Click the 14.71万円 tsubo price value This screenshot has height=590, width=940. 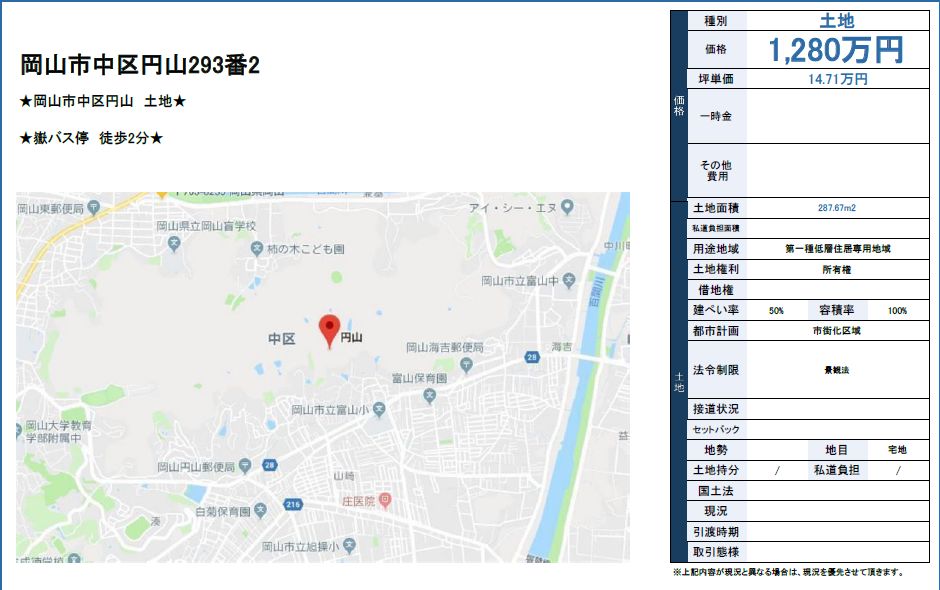click(837, 79)
